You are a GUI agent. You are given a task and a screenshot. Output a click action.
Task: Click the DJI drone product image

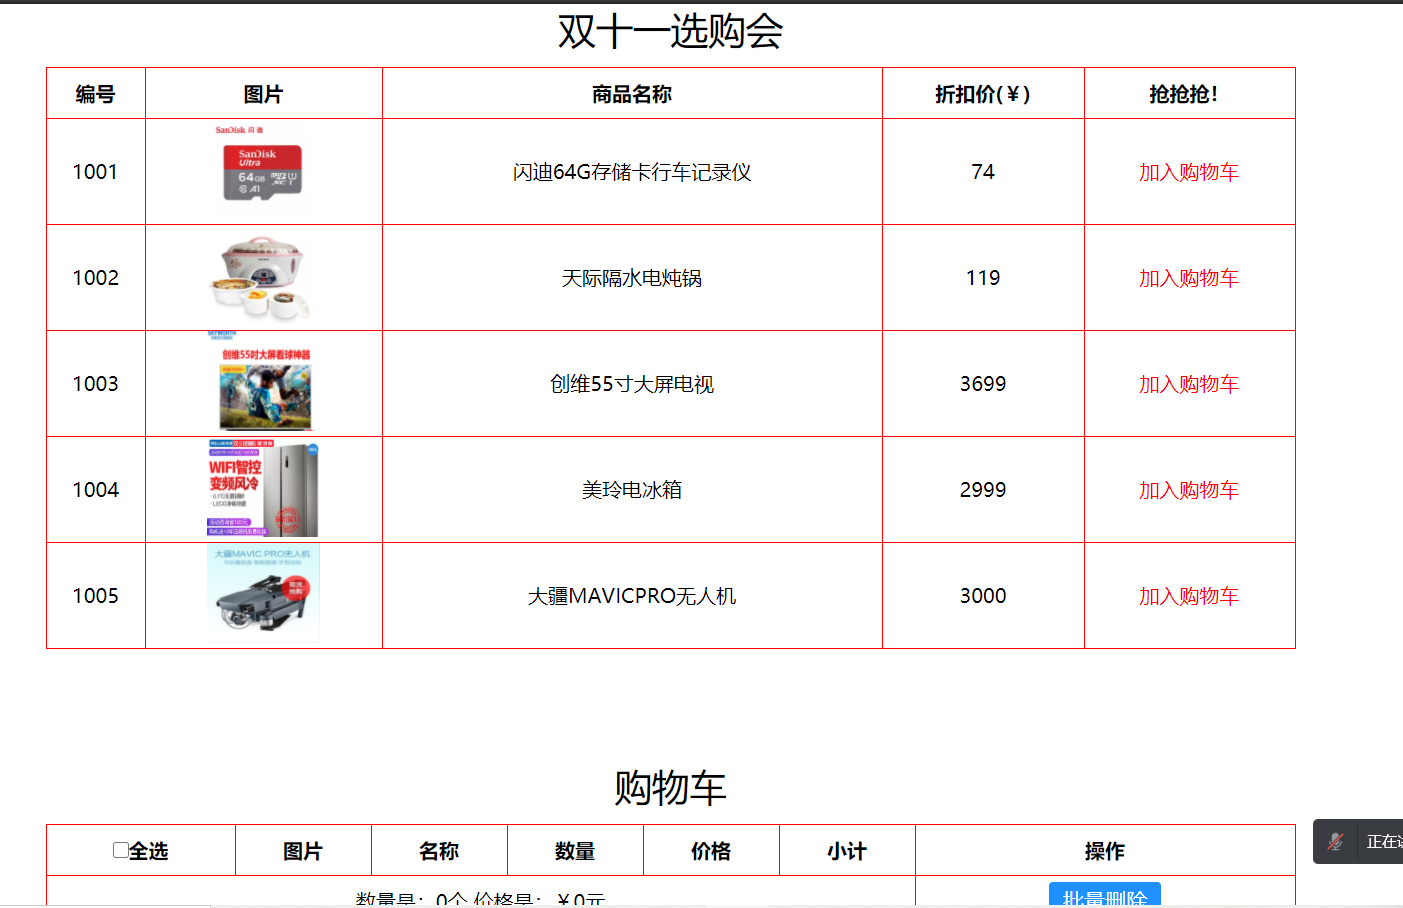point(264,595)
